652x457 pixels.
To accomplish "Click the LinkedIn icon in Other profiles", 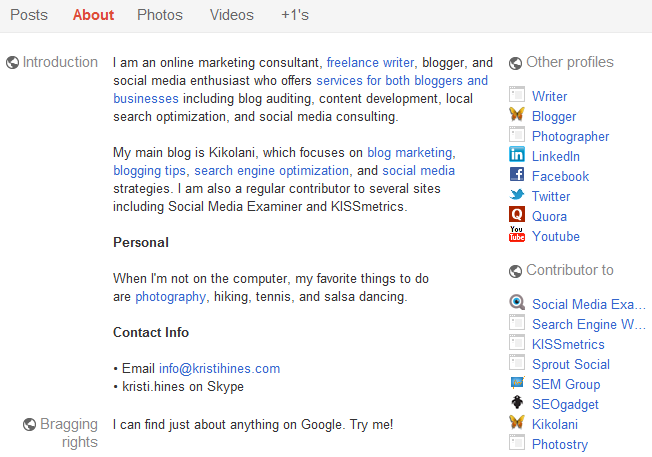I will point(517,154).
